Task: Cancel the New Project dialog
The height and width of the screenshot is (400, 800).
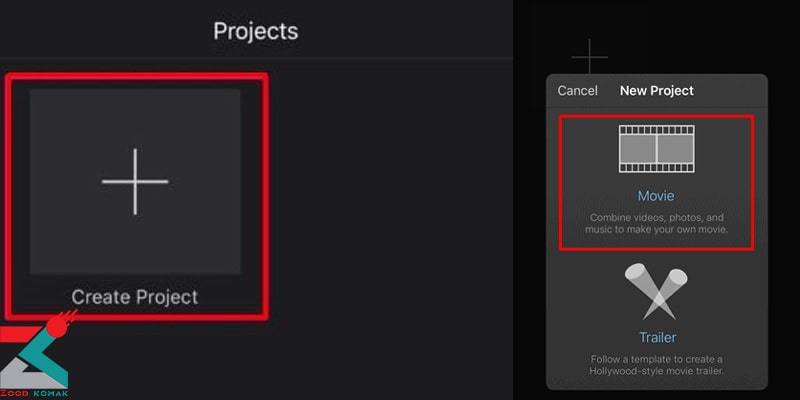Action: (577, 91)
